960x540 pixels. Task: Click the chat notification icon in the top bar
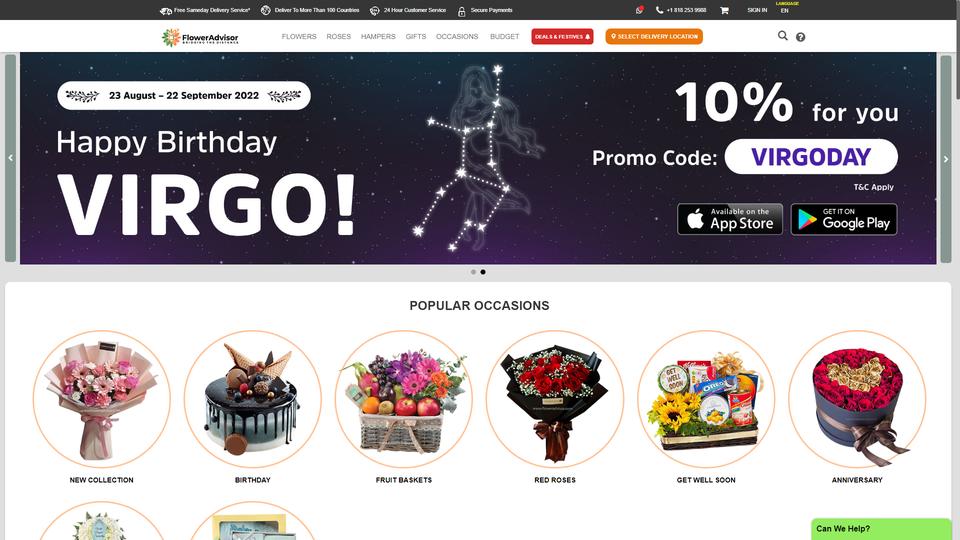click(639, 10)
